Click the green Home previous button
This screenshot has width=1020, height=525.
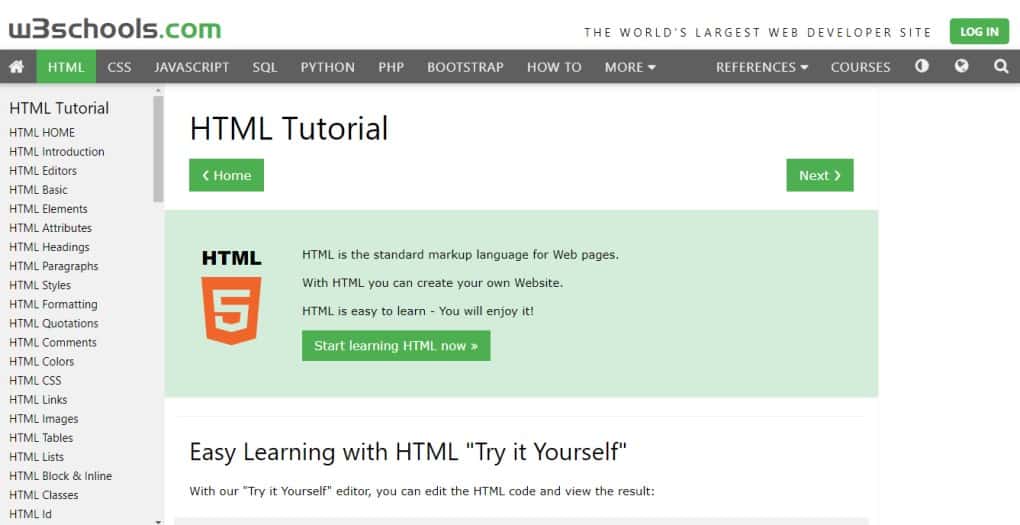226,175
